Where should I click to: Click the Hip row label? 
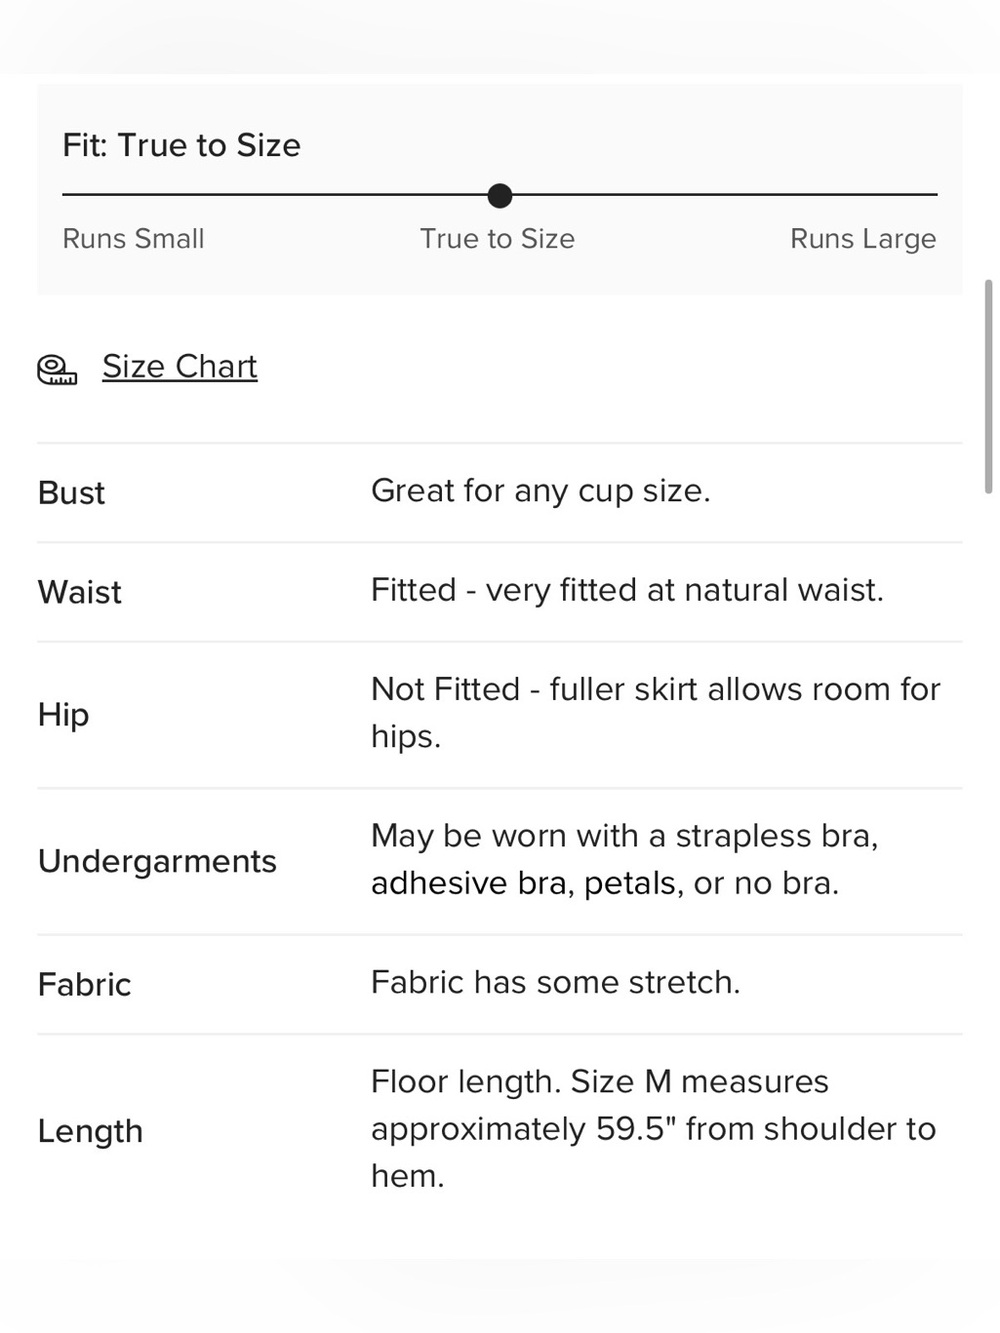point(63,715)
